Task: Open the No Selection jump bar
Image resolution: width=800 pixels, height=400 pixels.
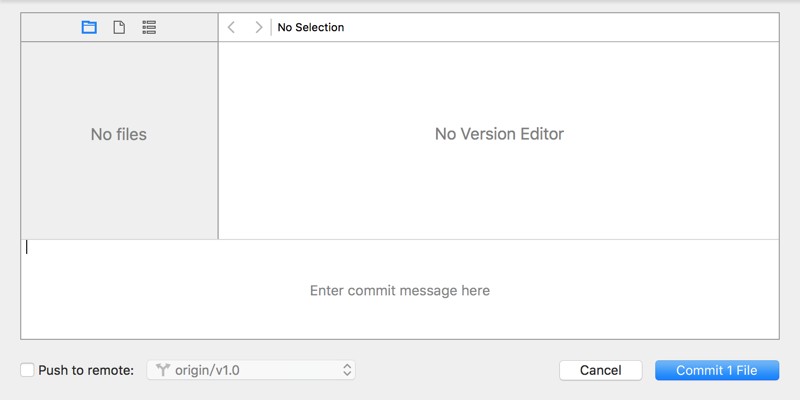Action: (311, 28)
